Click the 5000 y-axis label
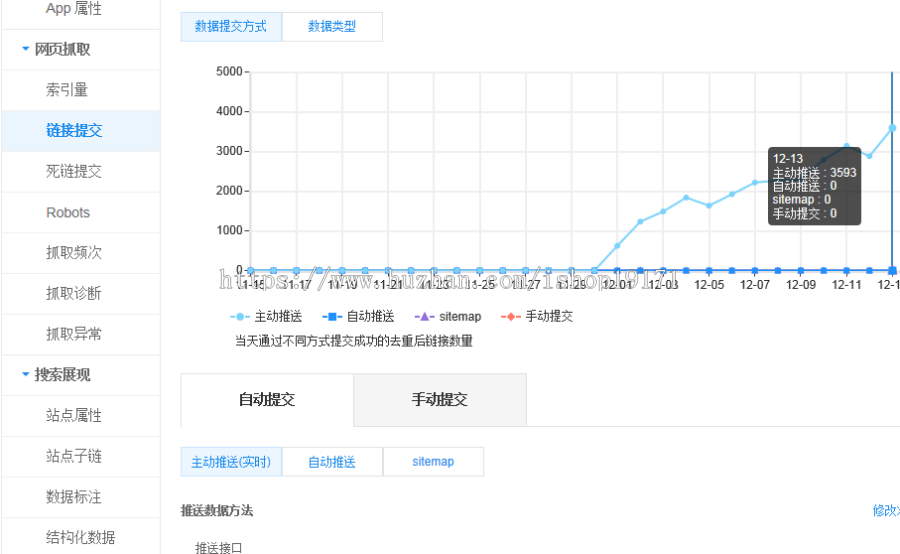This screenshot has height=554, width=900. (x=229, y=71)
